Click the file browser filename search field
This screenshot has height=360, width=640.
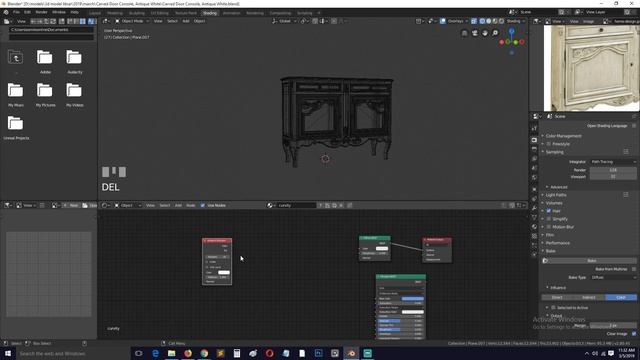click(x=51, y=37)
